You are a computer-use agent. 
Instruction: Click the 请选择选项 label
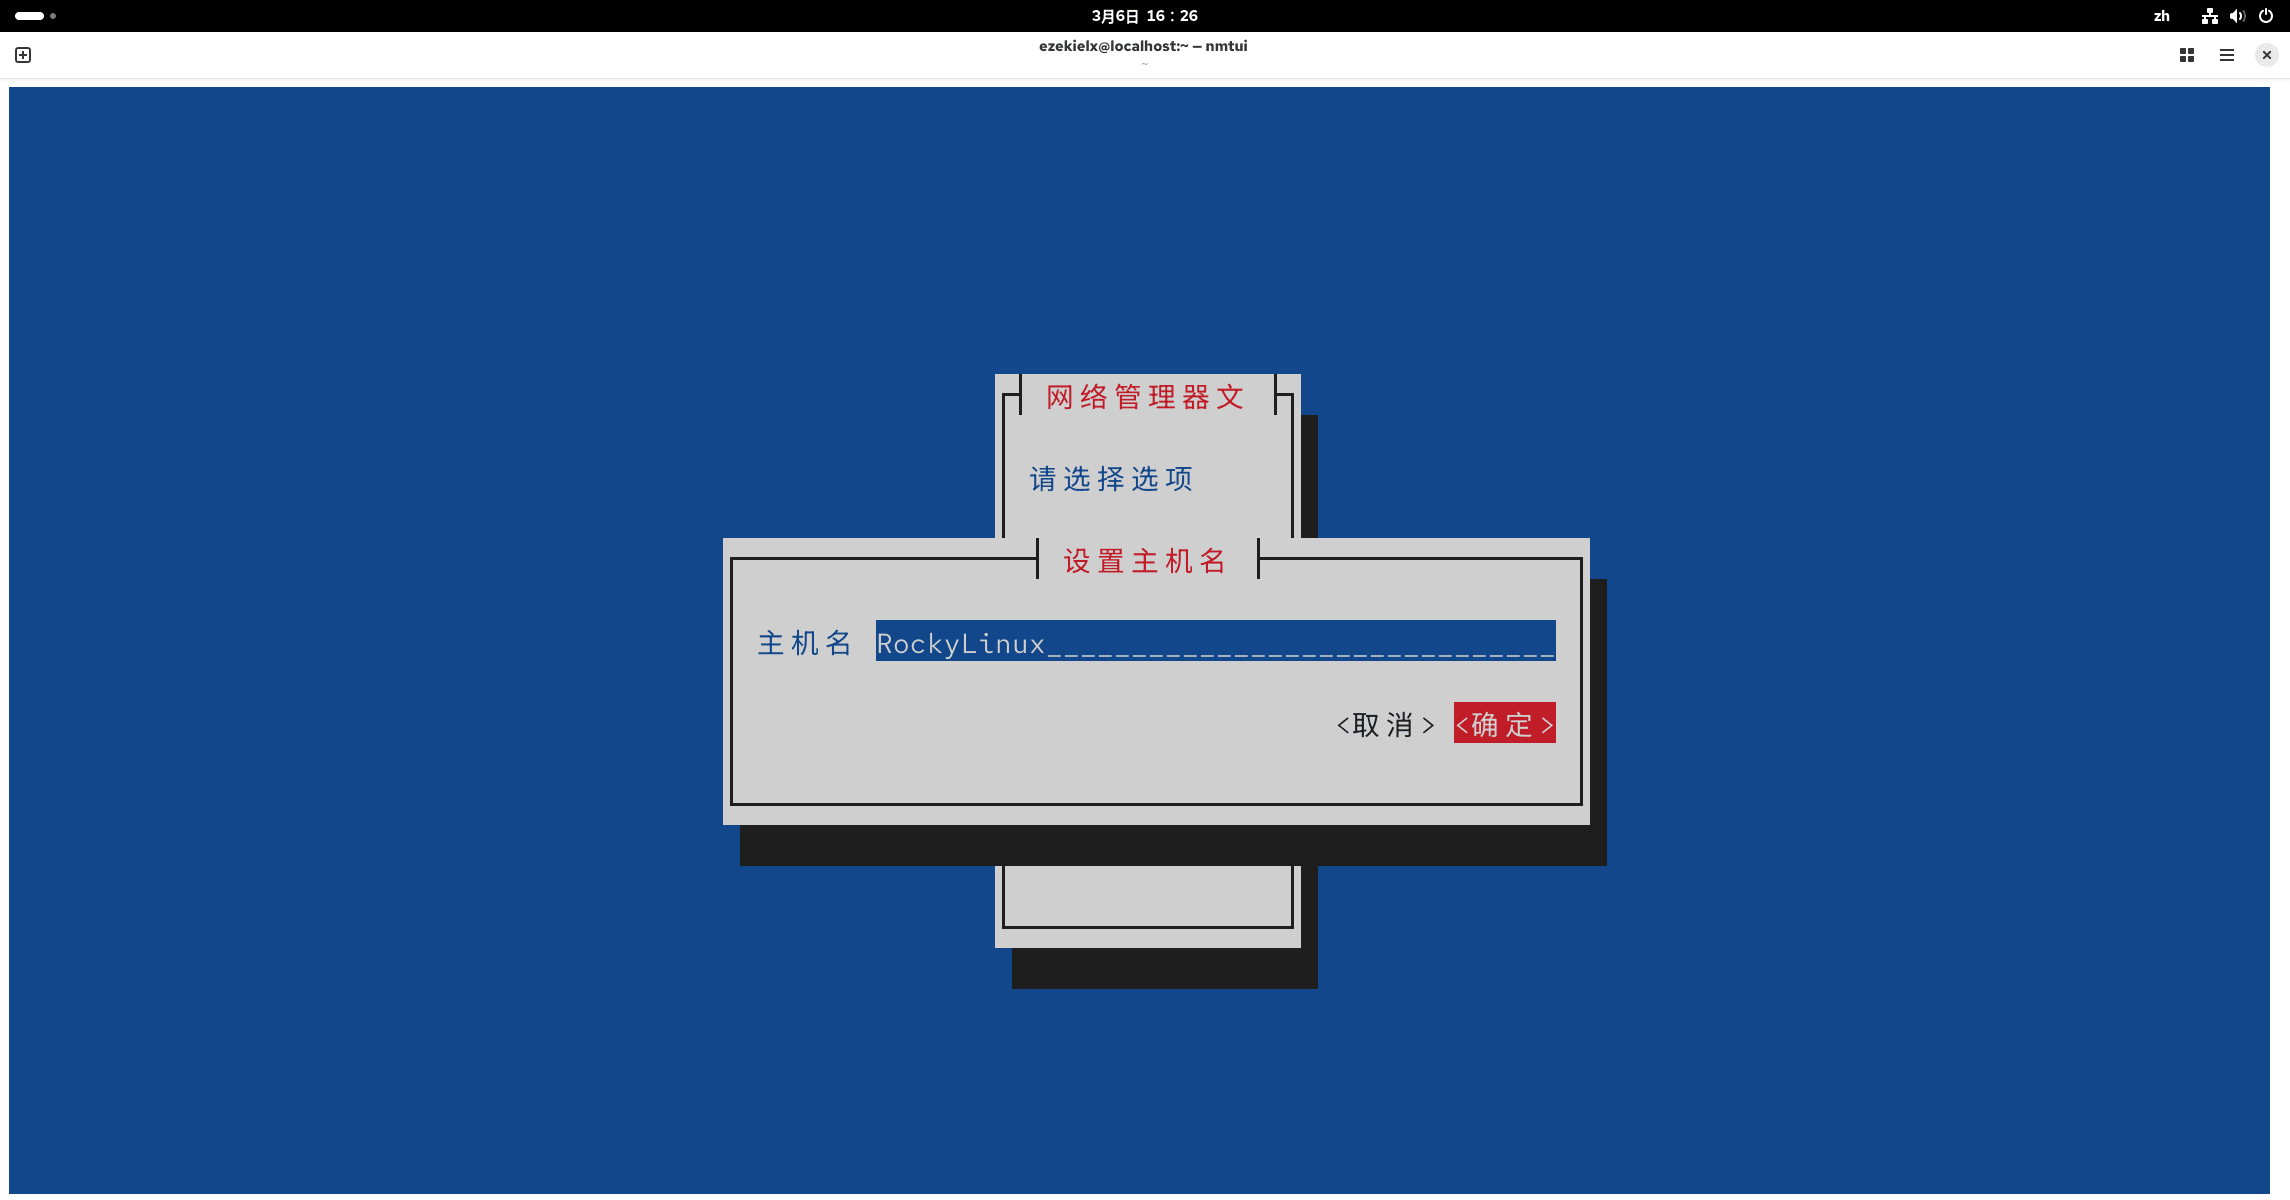1112,479
